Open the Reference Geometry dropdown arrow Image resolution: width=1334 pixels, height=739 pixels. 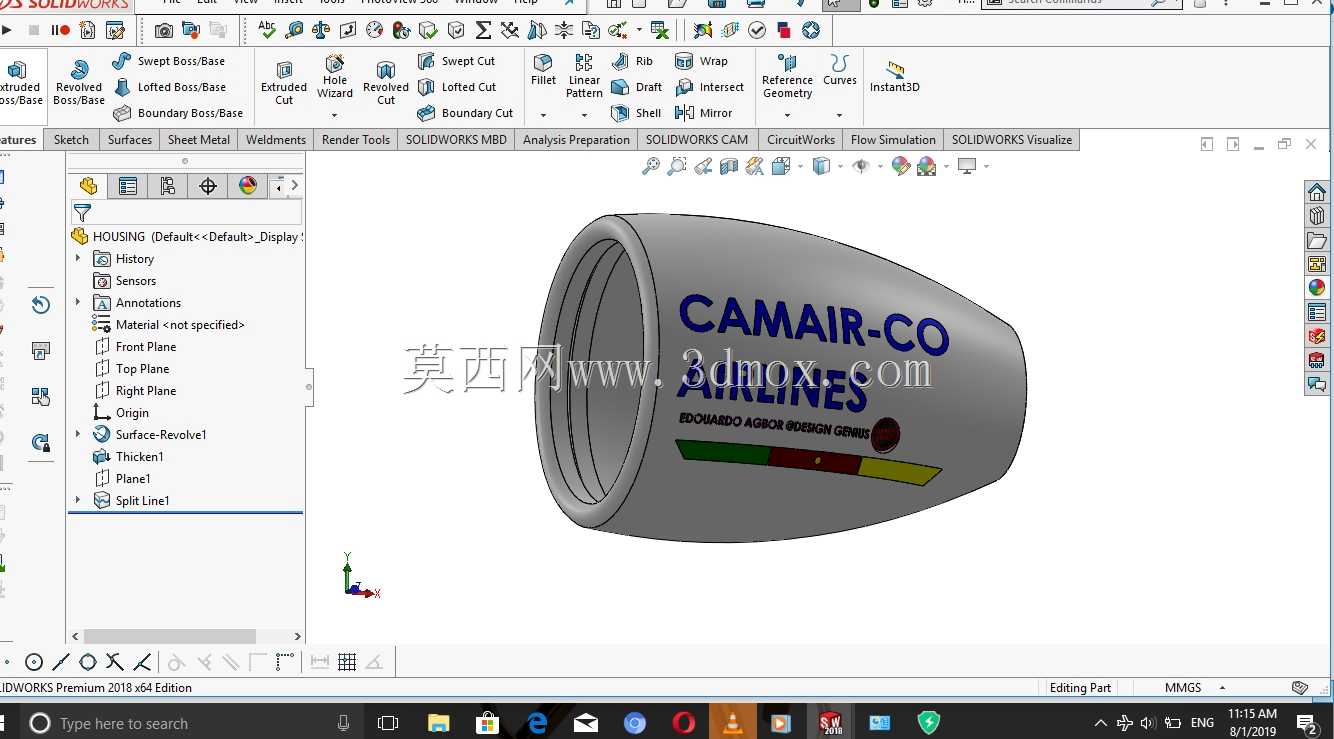pyautogui.click(x=788, y=115)
